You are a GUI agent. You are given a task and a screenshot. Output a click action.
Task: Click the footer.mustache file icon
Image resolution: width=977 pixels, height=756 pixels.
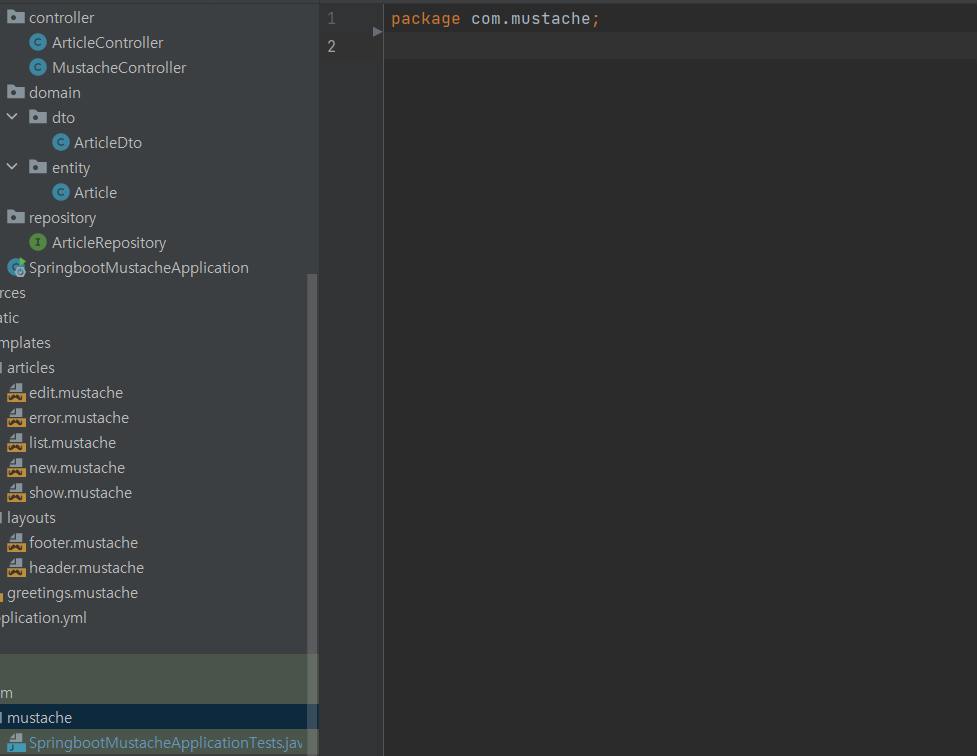point(16,543)
